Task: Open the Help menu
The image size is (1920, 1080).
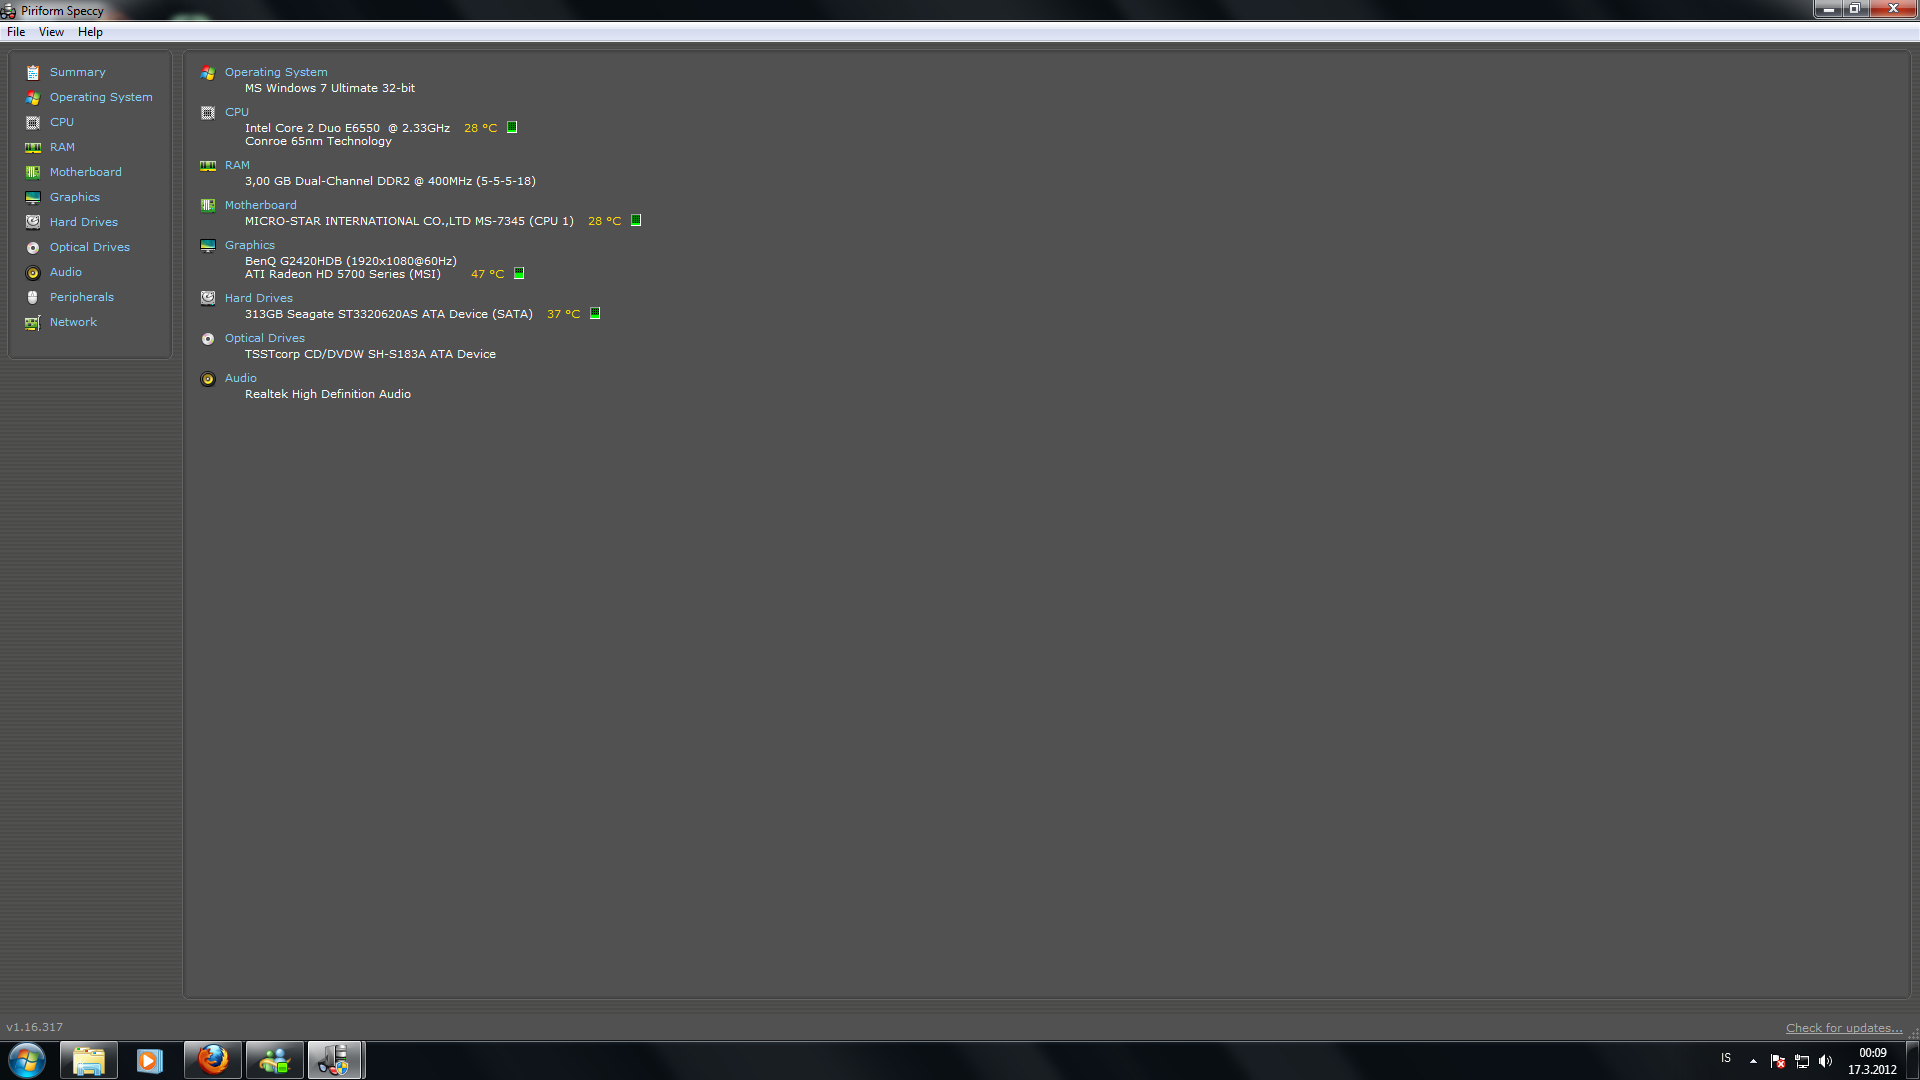Action: point(90,32)
